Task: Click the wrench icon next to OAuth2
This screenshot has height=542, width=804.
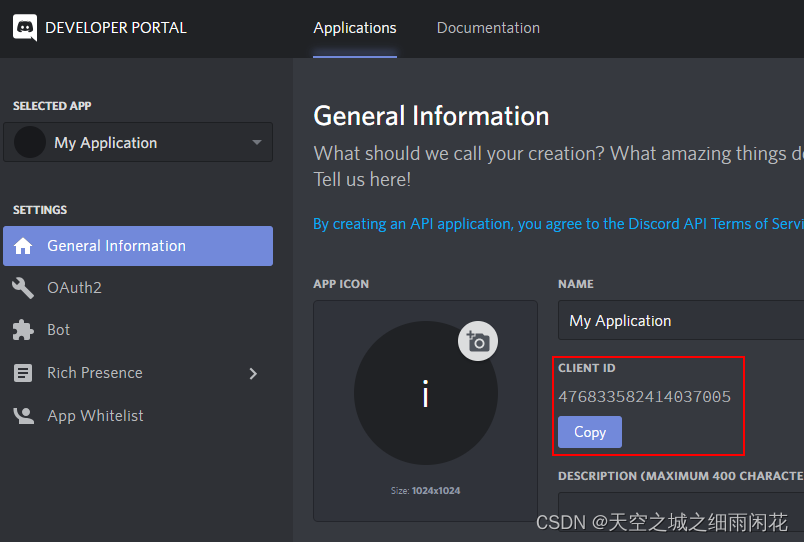Action: pos(23,288)
